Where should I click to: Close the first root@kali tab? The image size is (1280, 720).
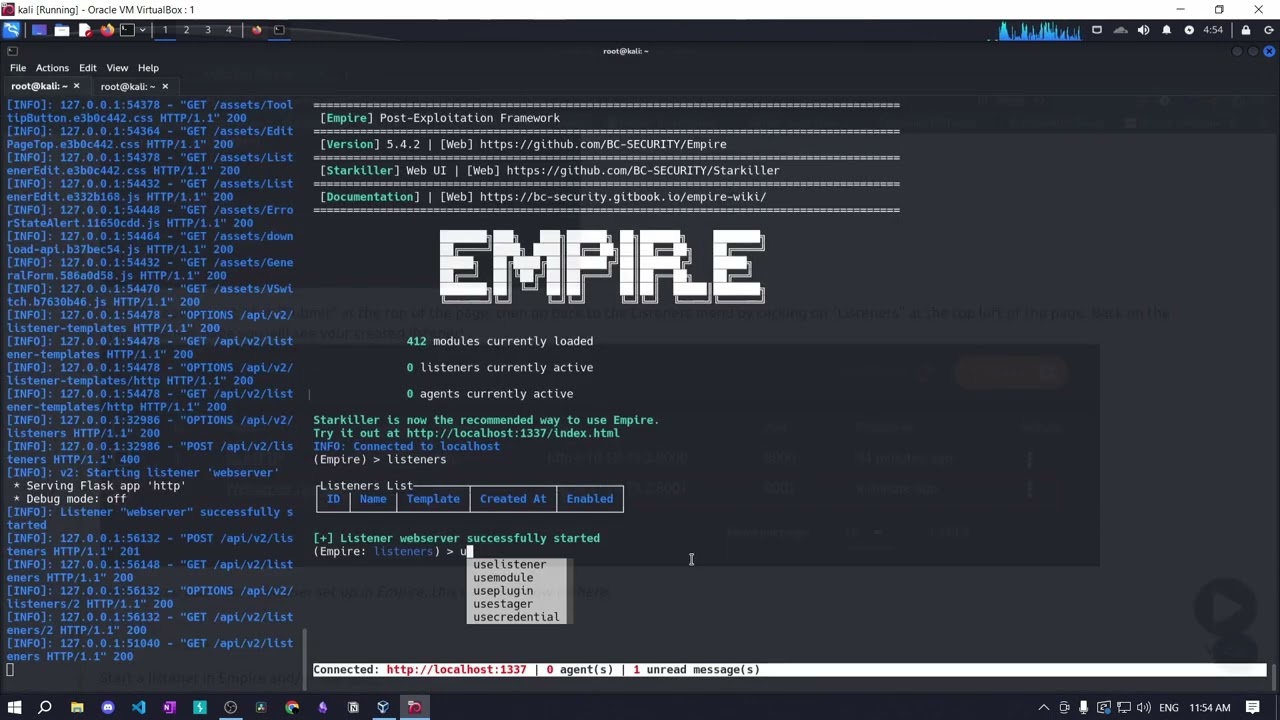(76, 86)
